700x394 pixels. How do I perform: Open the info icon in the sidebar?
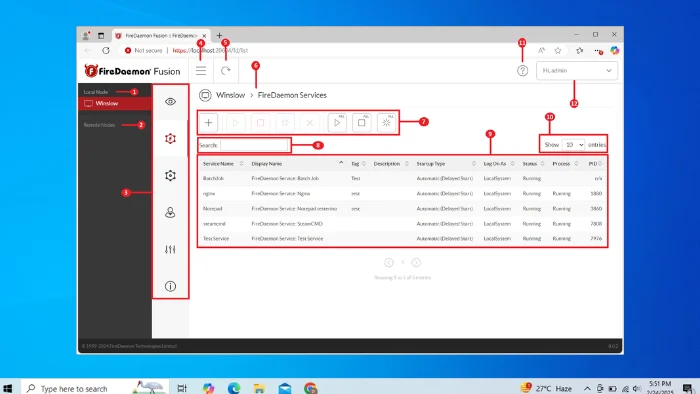[170, 286]
